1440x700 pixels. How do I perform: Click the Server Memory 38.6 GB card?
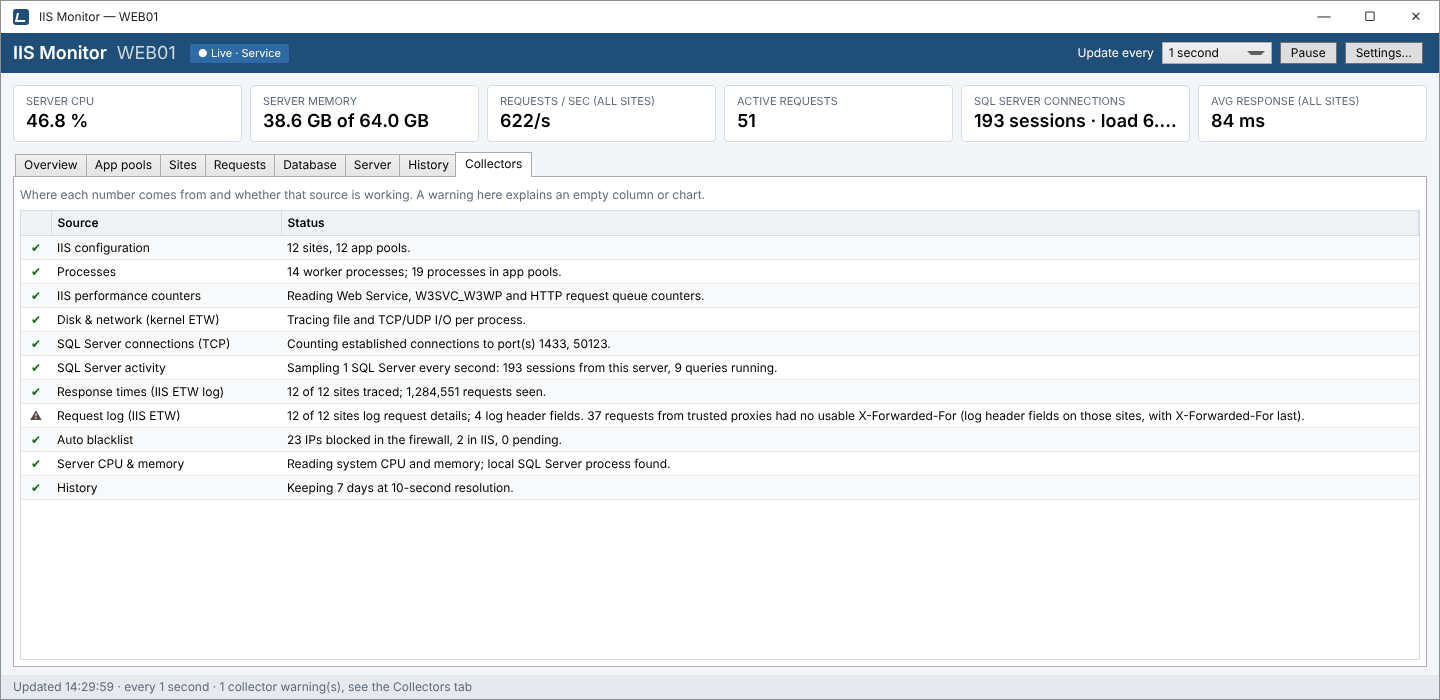(x=364, y=113)
